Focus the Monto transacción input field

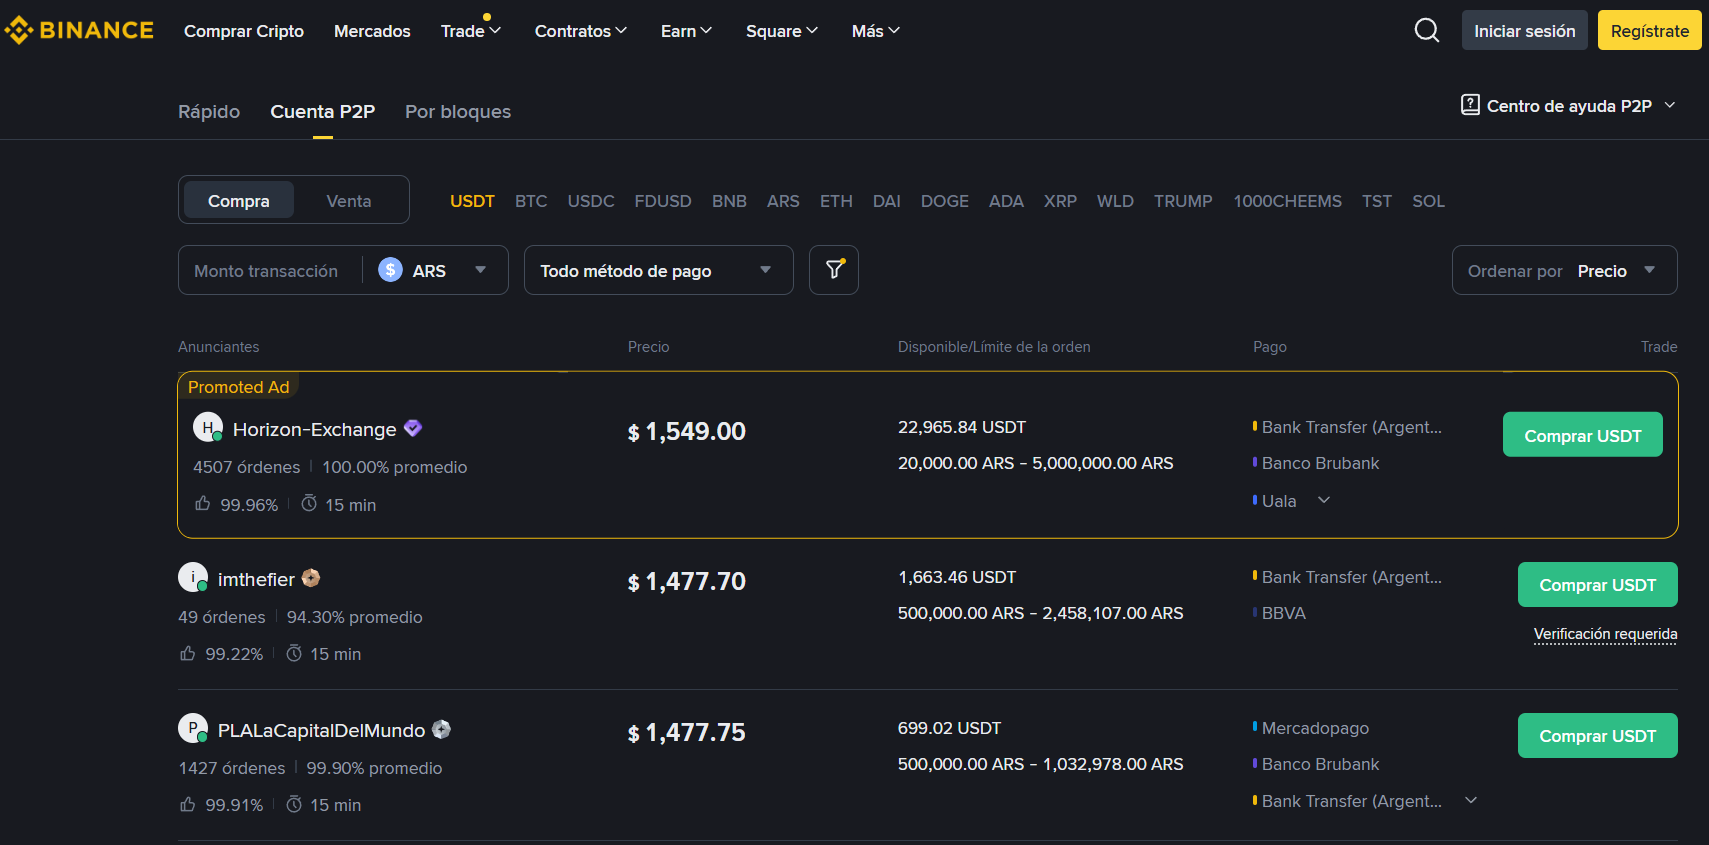tap(268, 271)
